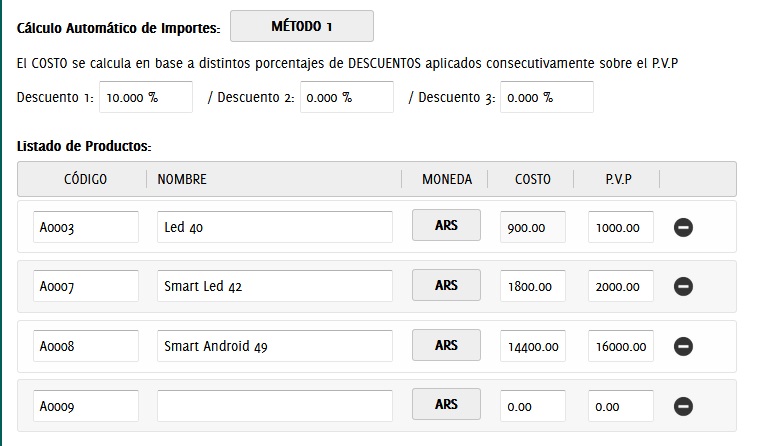This screenshot has width=762, height=446.
Task: Select the Descuento 3 field
Action: pyautogui.click(x=546, y=98)
